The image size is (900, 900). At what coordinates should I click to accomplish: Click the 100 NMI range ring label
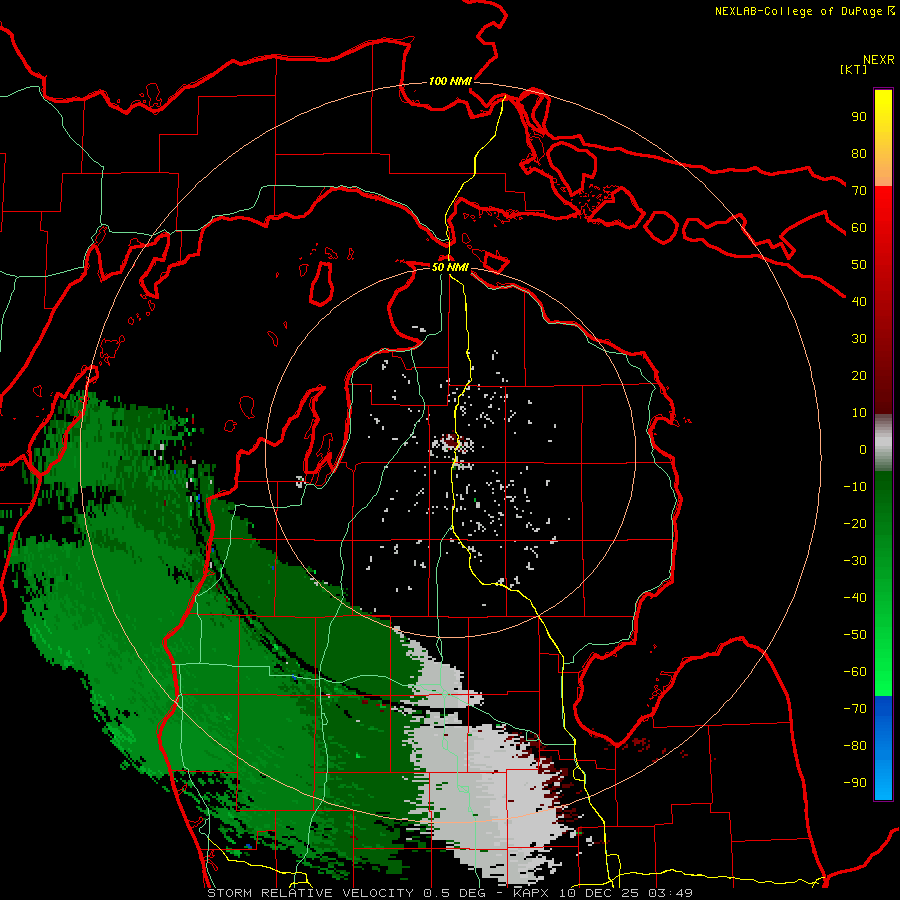coord(450,81)
